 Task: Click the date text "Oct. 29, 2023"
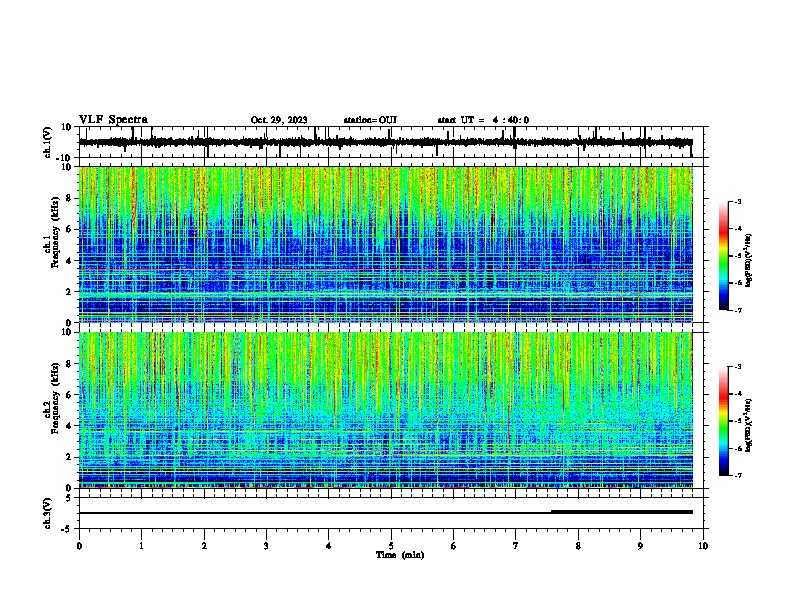pos(279,120)
